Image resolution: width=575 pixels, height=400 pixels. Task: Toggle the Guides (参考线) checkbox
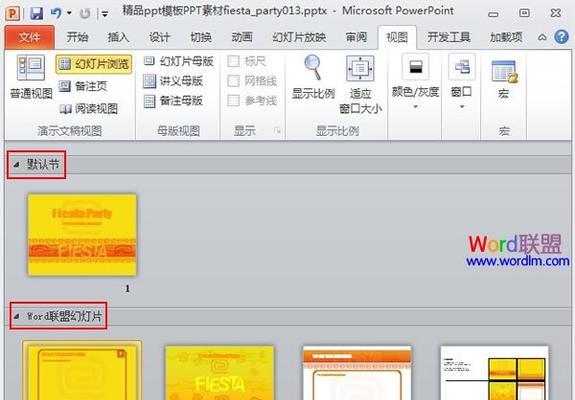pos(234,100)
